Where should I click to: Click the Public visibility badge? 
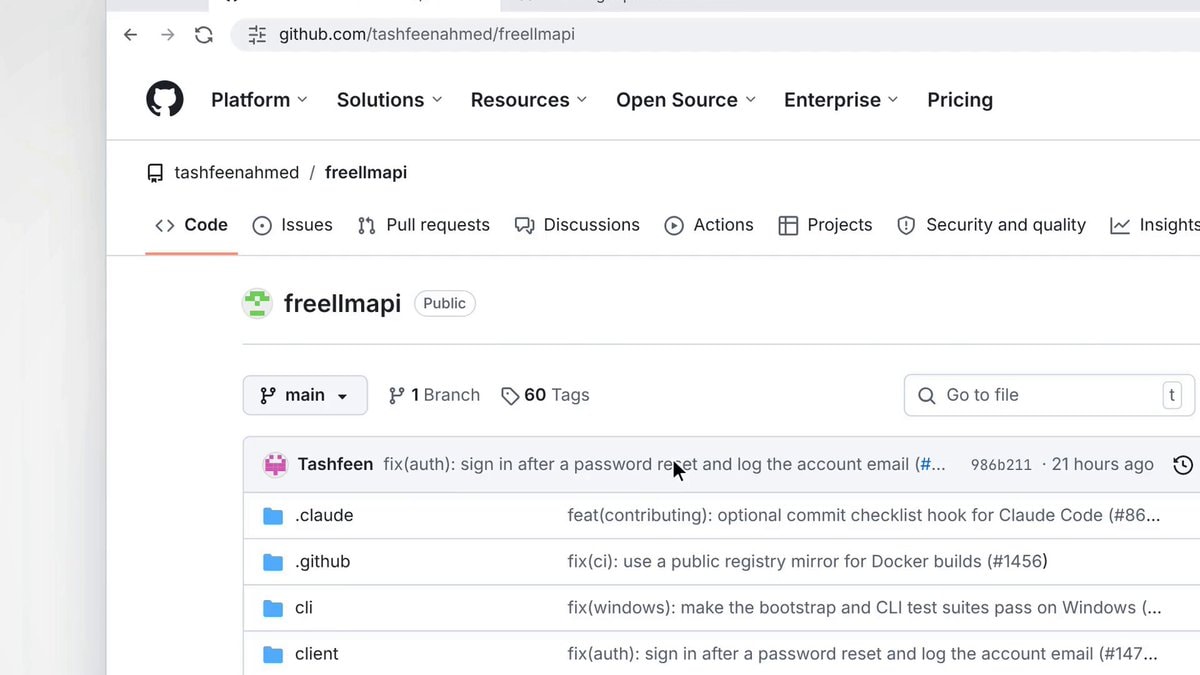(x=445, y=304)
